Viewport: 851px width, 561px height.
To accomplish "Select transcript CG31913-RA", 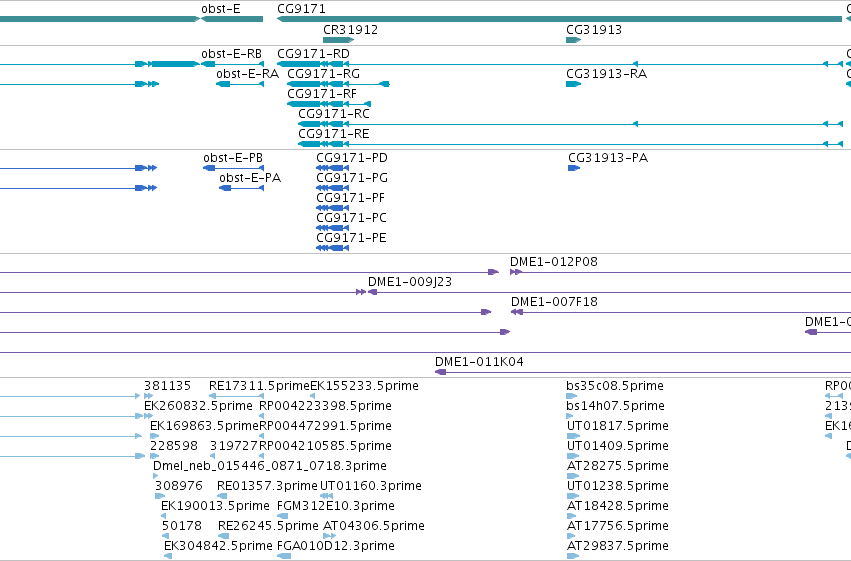I will click(x=606, y=74).
